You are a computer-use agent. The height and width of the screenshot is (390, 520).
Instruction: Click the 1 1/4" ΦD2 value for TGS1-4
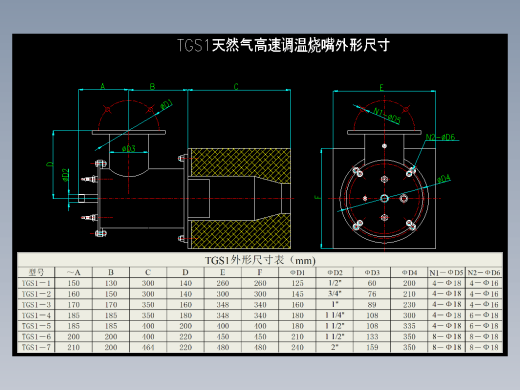coord(335,315)
